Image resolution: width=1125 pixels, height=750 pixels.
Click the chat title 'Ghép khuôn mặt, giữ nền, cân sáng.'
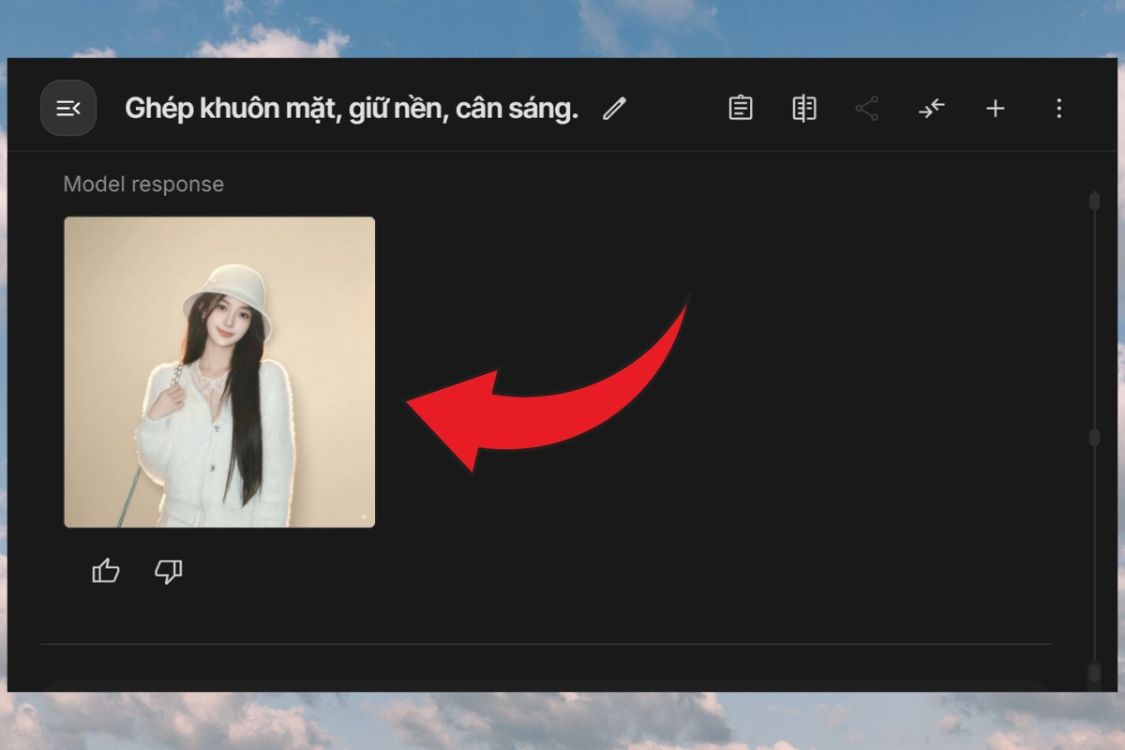pos(351,108)
